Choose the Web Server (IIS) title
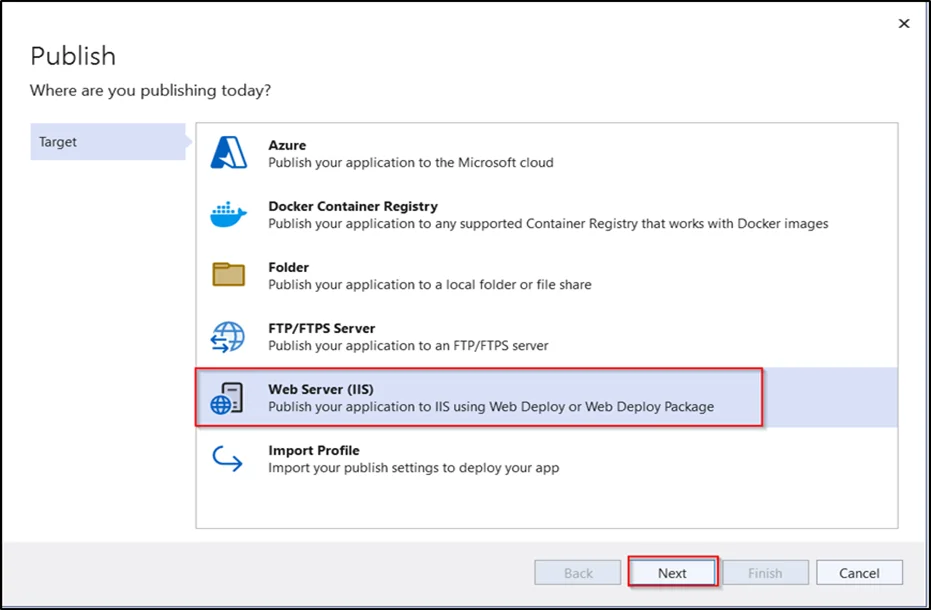Image resolution: width=931 pixels, height=610 pixels. pyautogui.click(x=320, y=389)
